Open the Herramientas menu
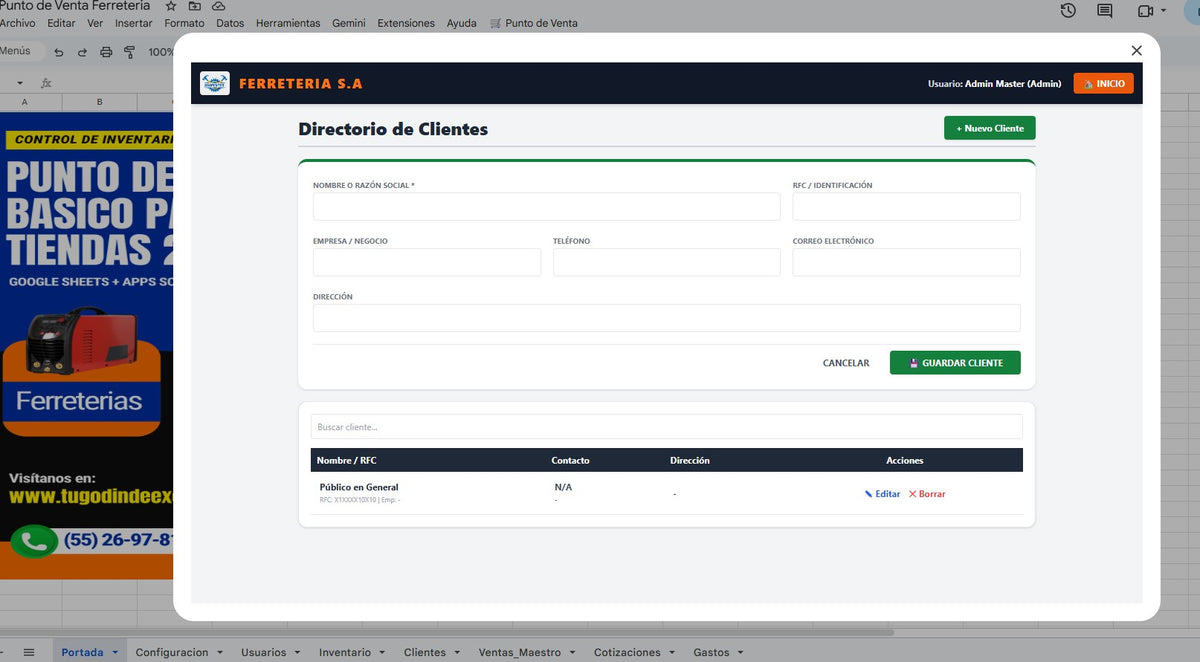Screen dimensions: 1200x662 pyautogui.click(x=288, y=23)
